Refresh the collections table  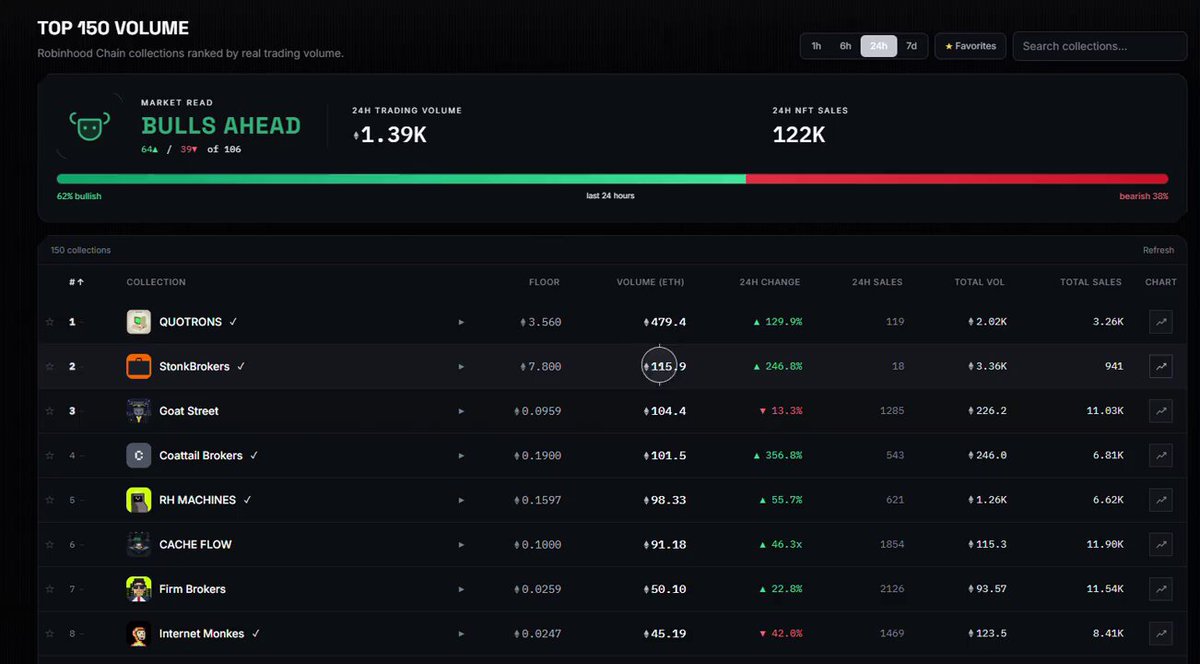(x=1158, y=250)
